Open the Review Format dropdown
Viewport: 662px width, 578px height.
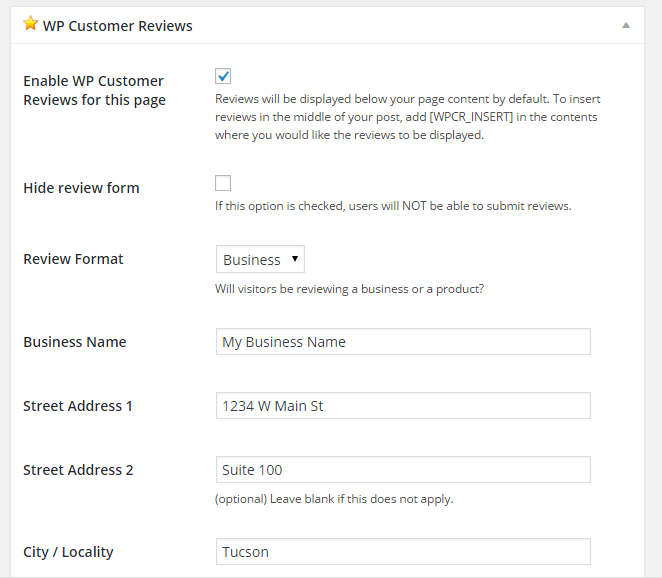coord(260,260)
